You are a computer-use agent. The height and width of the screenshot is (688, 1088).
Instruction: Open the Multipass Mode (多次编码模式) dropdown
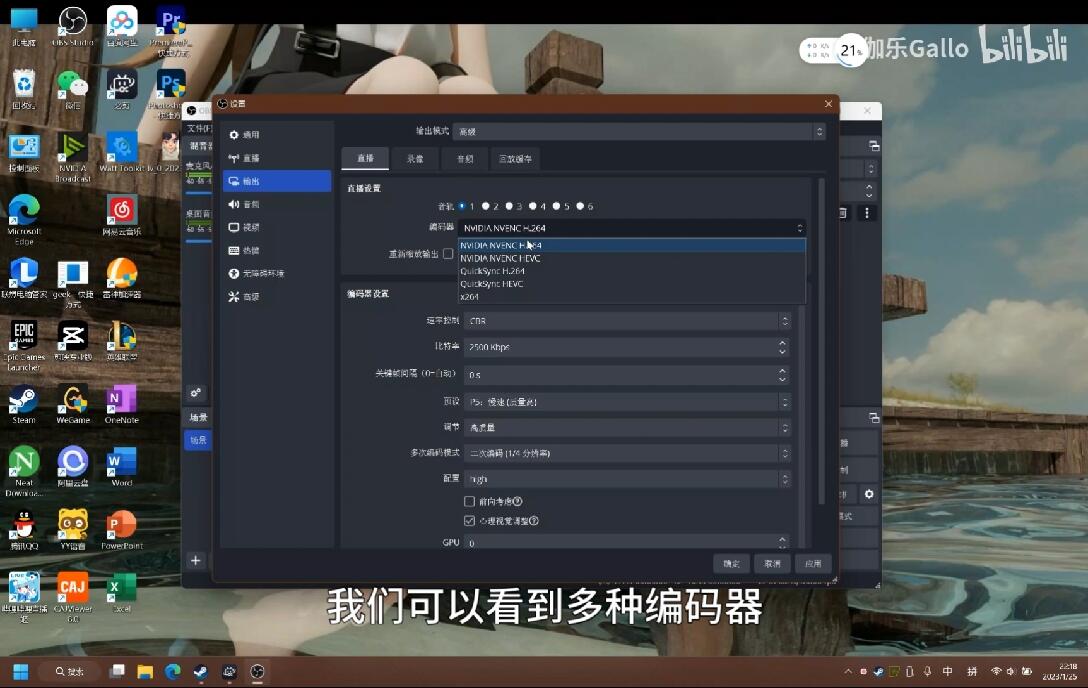point(627,453)
